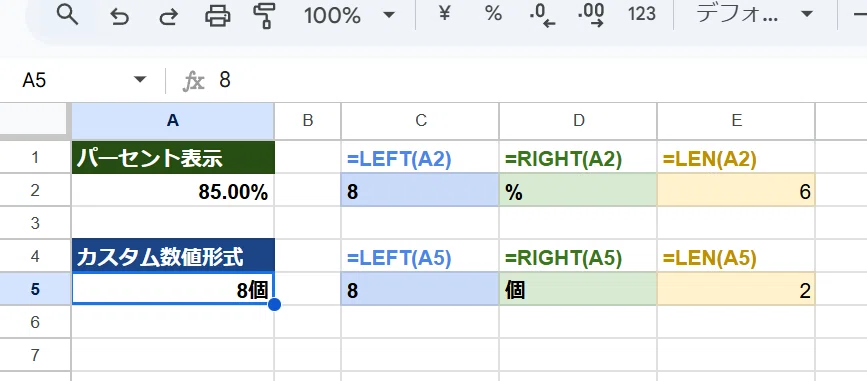Image resolution: width=867 pixels, height=381 pixels.
Task: Select row 2 header
Action: point(35,191)
